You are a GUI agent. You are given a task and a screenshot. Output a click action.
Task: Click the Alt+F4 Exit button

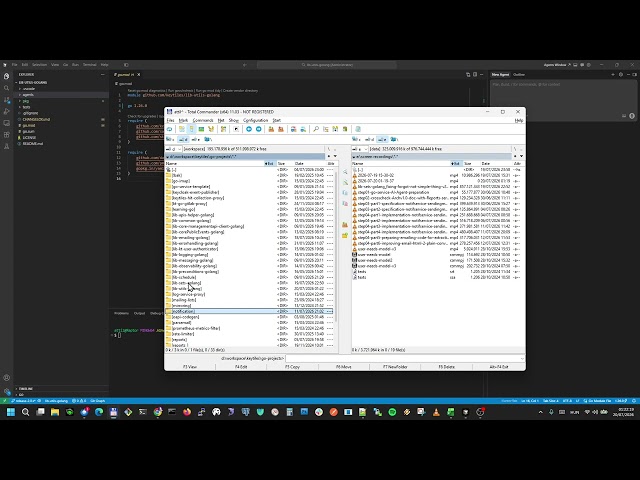tap(499, 367)
